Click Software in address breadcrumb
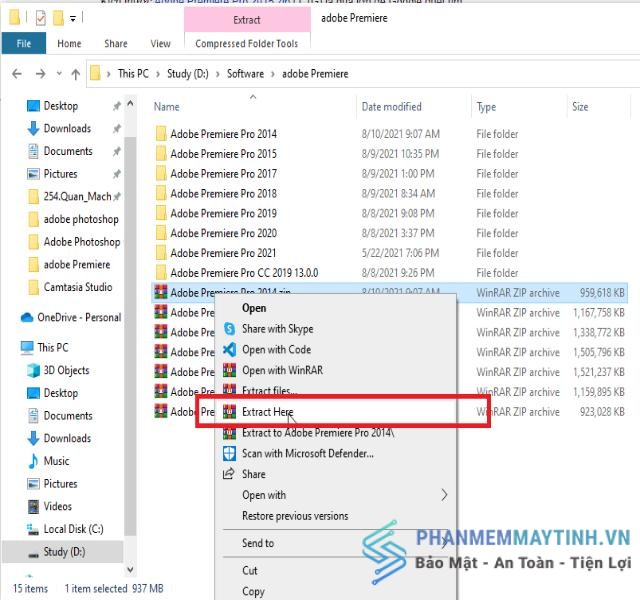The height and width of the screenshot is (600, 640). point(245,74)
